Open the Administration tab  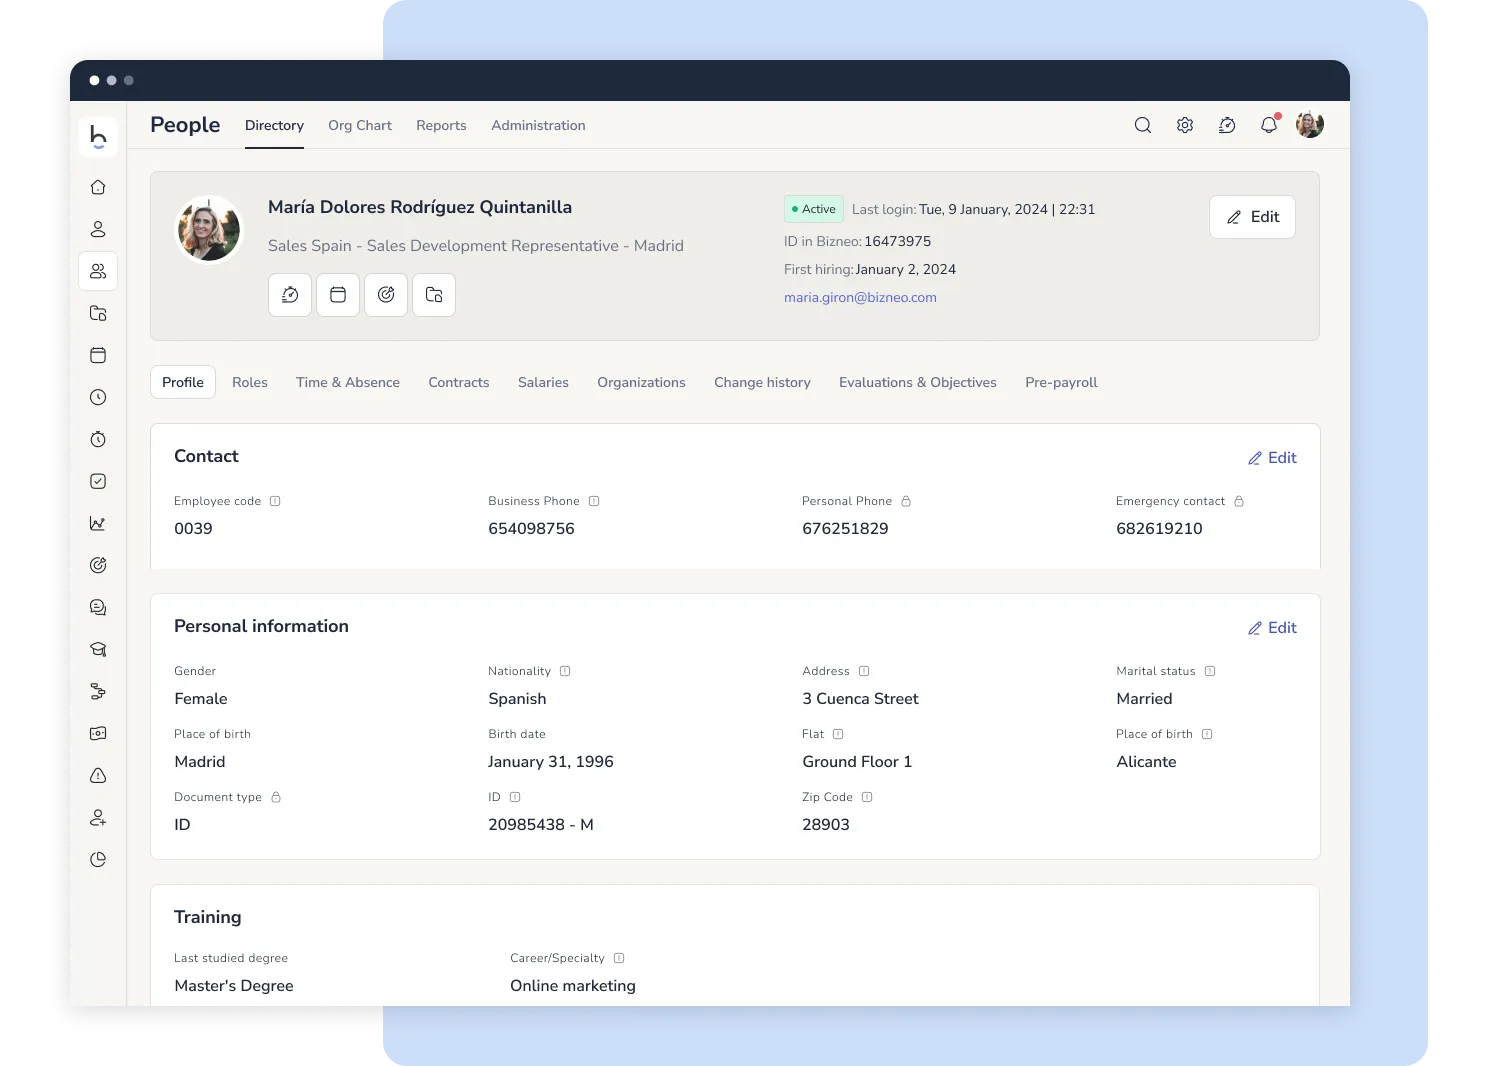(538, 125)
